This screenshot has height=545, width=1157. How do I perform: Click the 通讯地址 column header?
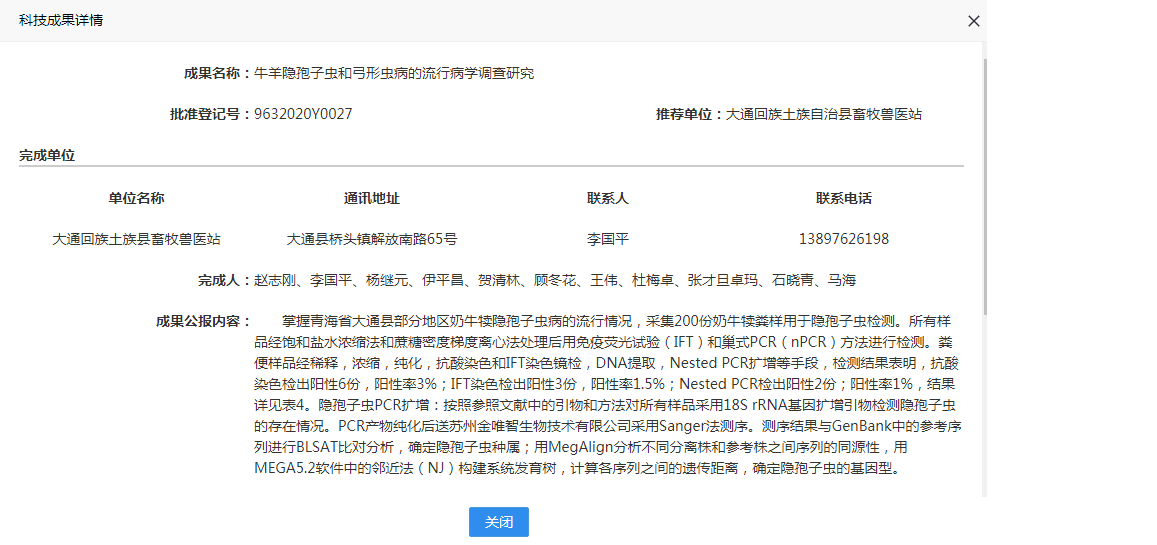[372, 198]
